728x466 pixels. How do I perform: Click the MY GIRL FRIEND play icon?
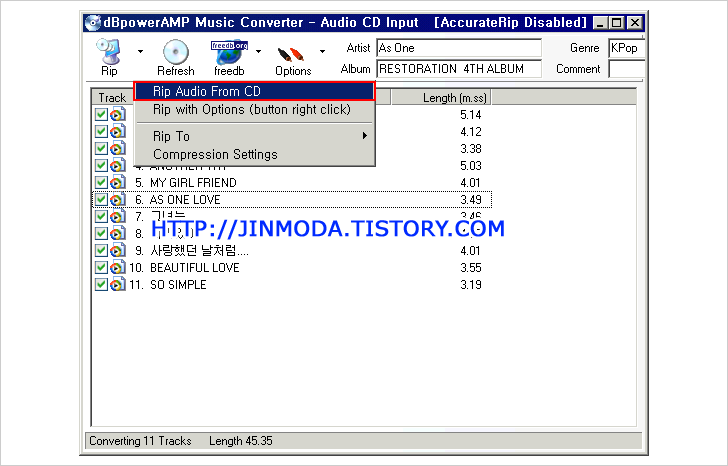coord(118,182)
